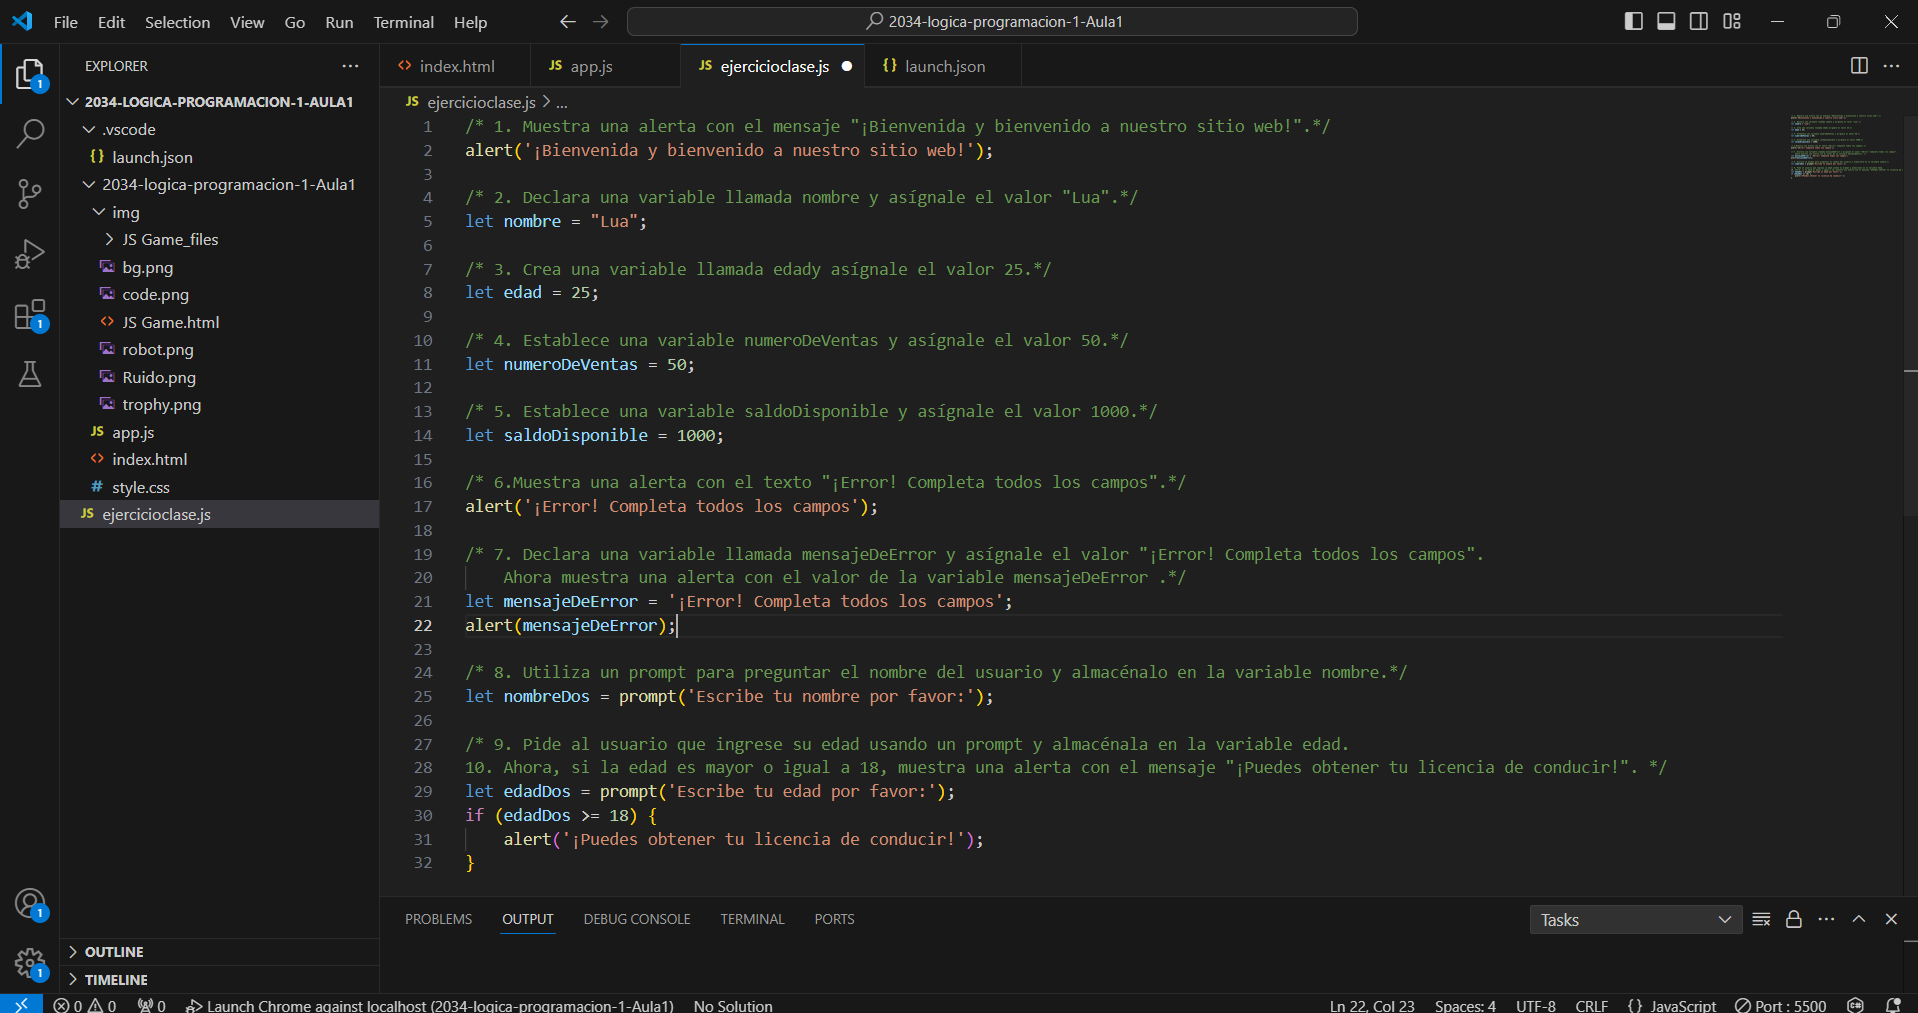Viewport: 1918px width, 1013px height.
Task: Switch to the PROBLEMS panel tab
Action: coord(438,919)
